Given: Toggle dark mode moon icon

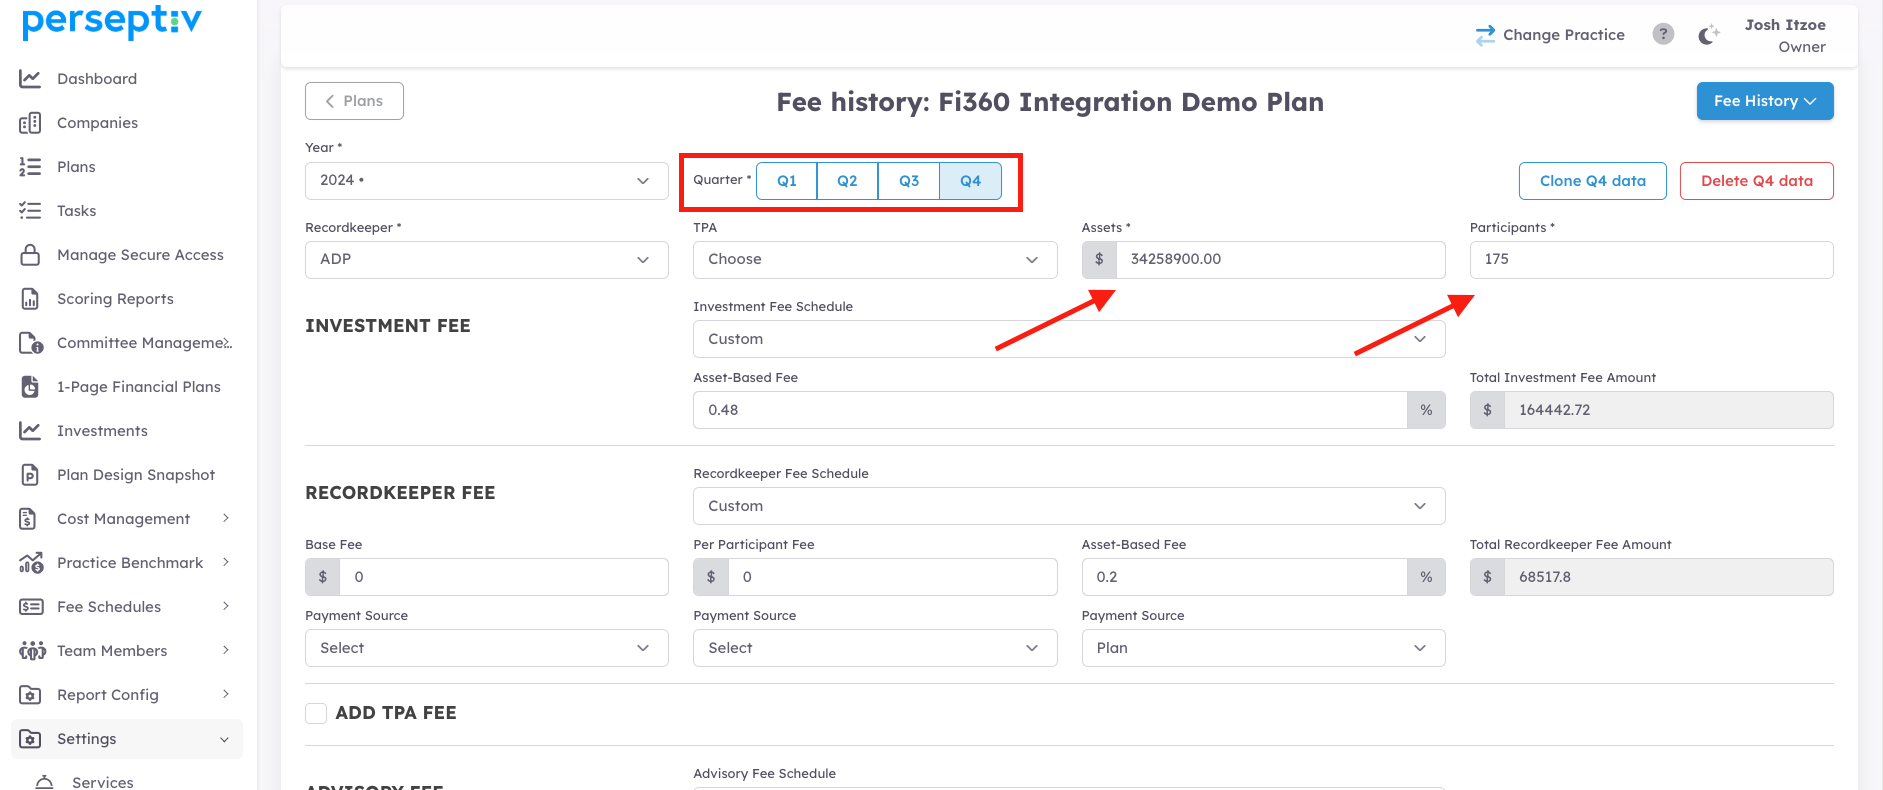Looking at the screenshot, I should click(x=1708, y=35).
